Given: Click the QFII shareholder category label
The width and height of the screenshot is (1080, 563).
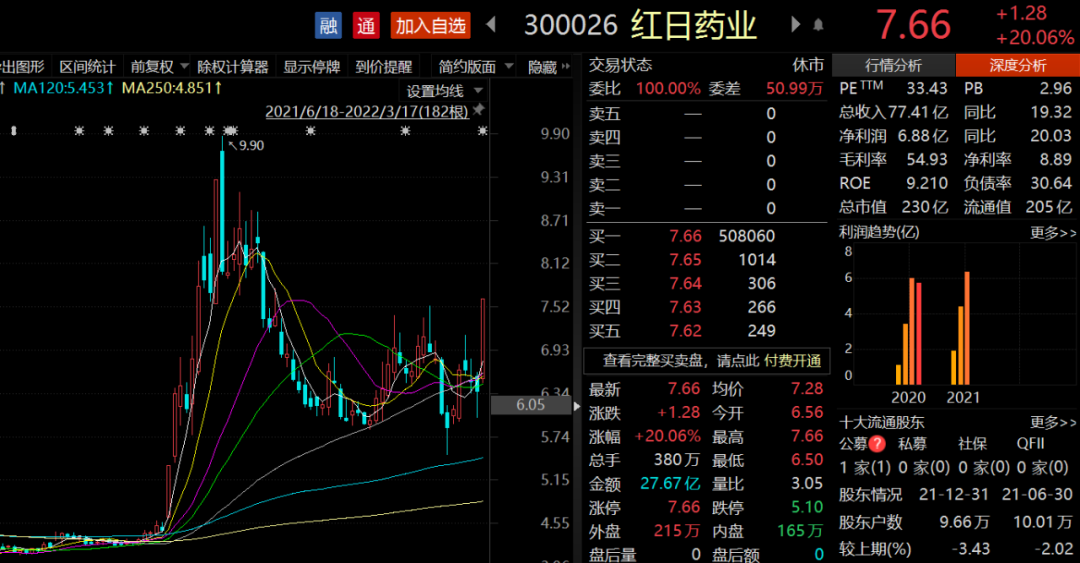Looking at the screenshot, I should [1030, 444].
